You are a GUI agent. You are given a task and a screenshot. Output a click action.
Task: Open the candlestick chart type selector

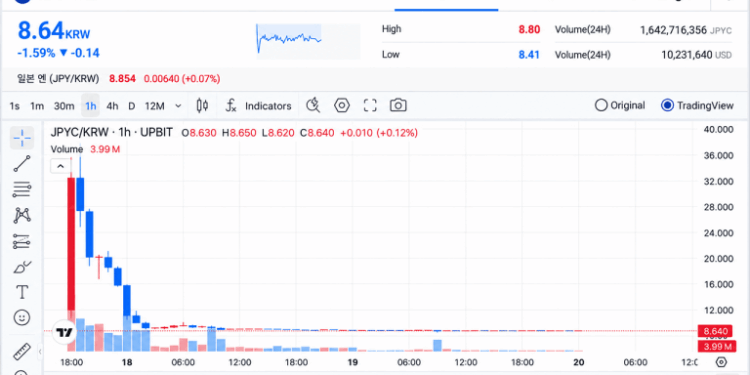point(202,106)
